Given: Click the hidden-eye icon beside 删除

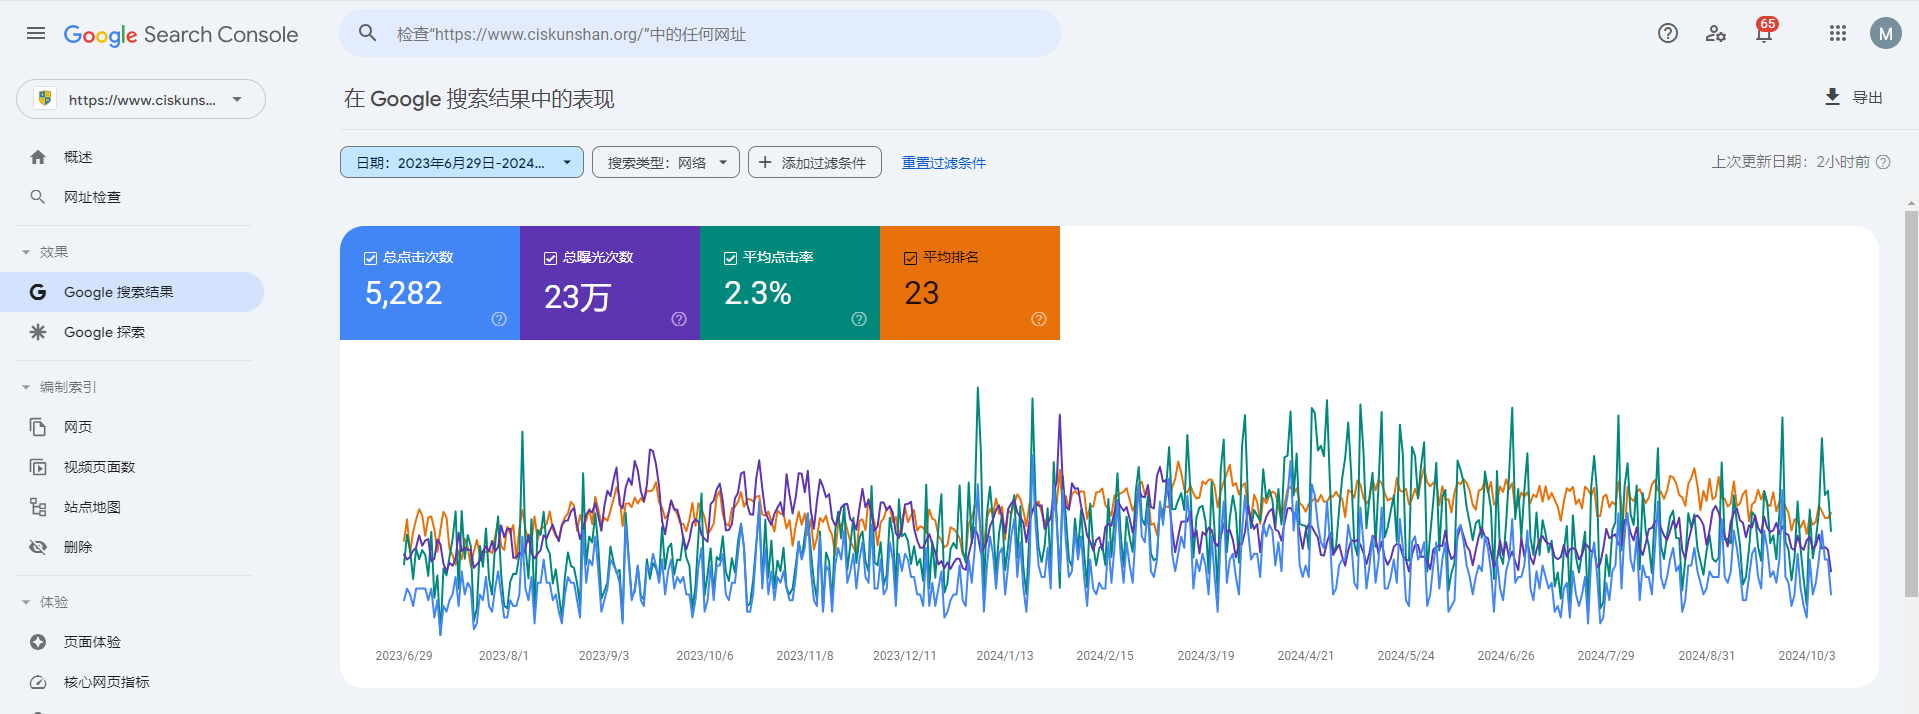Looking at the screenshot, I should point(38,547).
